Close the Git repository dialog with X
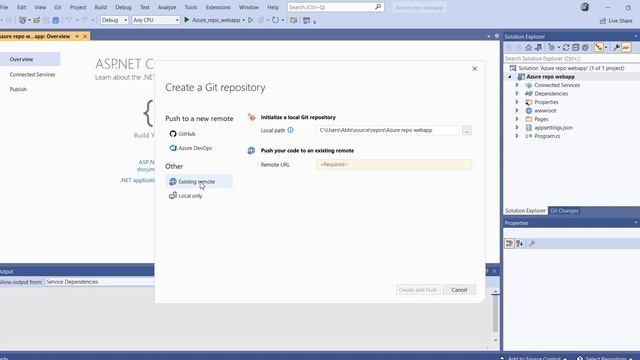The height and width of the screenshot is (360, 640). coord(474,69)
